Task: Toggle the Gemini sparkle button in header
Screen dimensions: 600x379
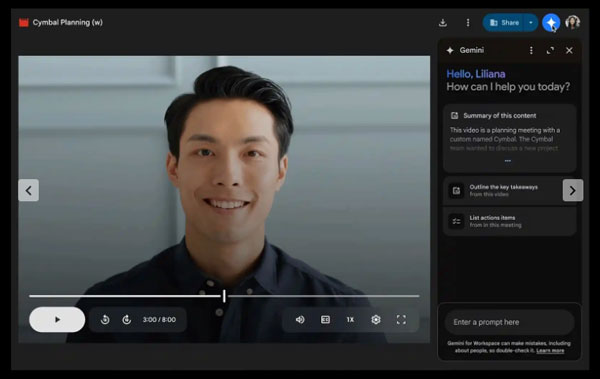Action: (551, 23)
